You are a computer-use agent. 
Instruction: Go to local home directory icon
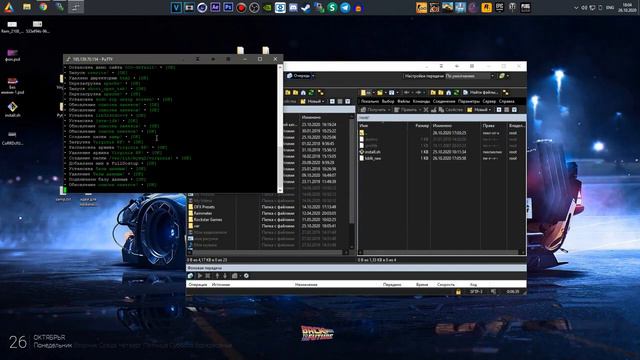(303, 93)
